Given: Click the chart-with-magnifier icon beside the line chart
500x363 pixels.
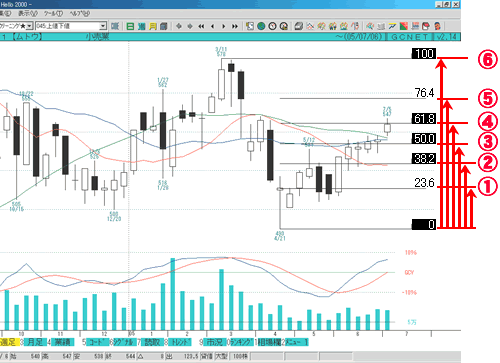Looking at the screenshot, I should point(321,26).
